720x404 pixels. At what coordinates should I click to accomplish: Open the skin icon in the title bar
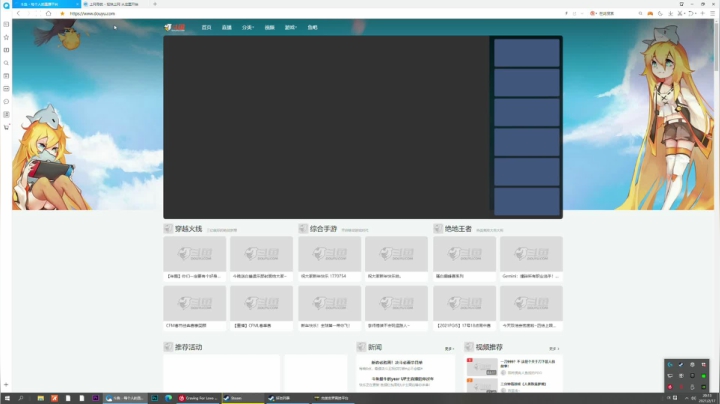pos(681,4)
